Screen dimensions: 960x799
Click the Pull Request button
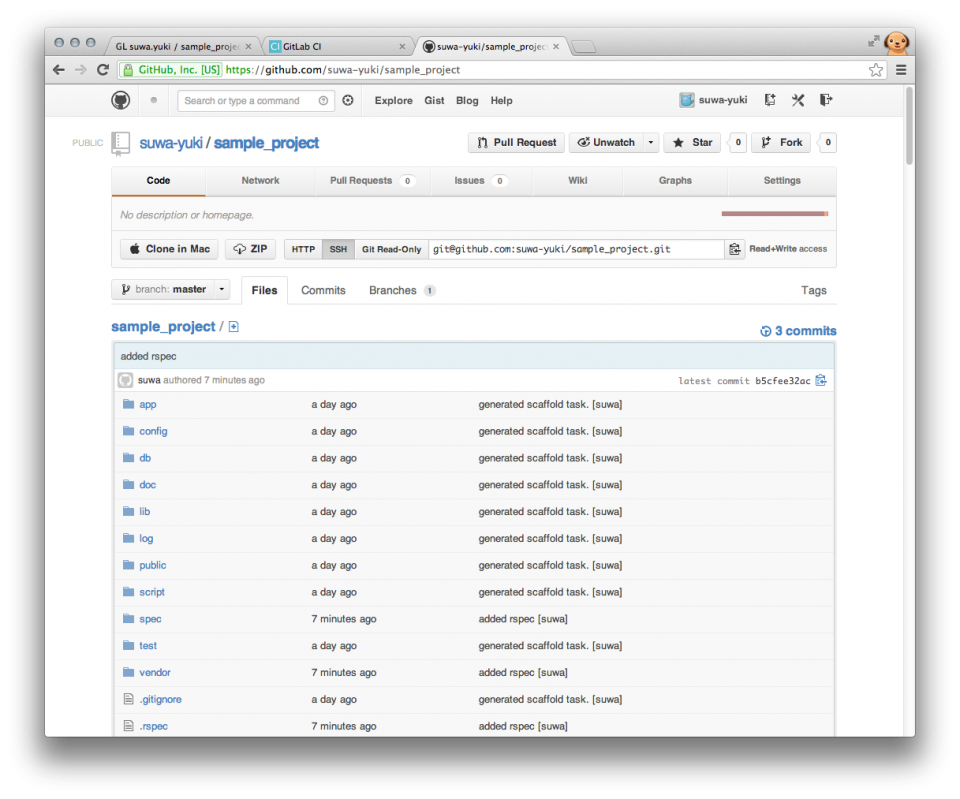click(516, 142)
